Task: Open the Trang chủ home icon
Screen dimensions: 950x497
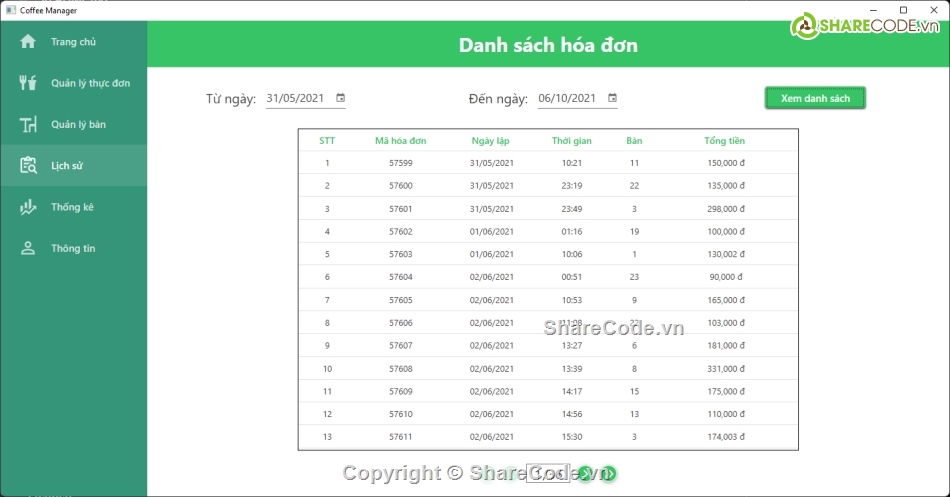Action: pyautogui.click(x=28, y=41)
